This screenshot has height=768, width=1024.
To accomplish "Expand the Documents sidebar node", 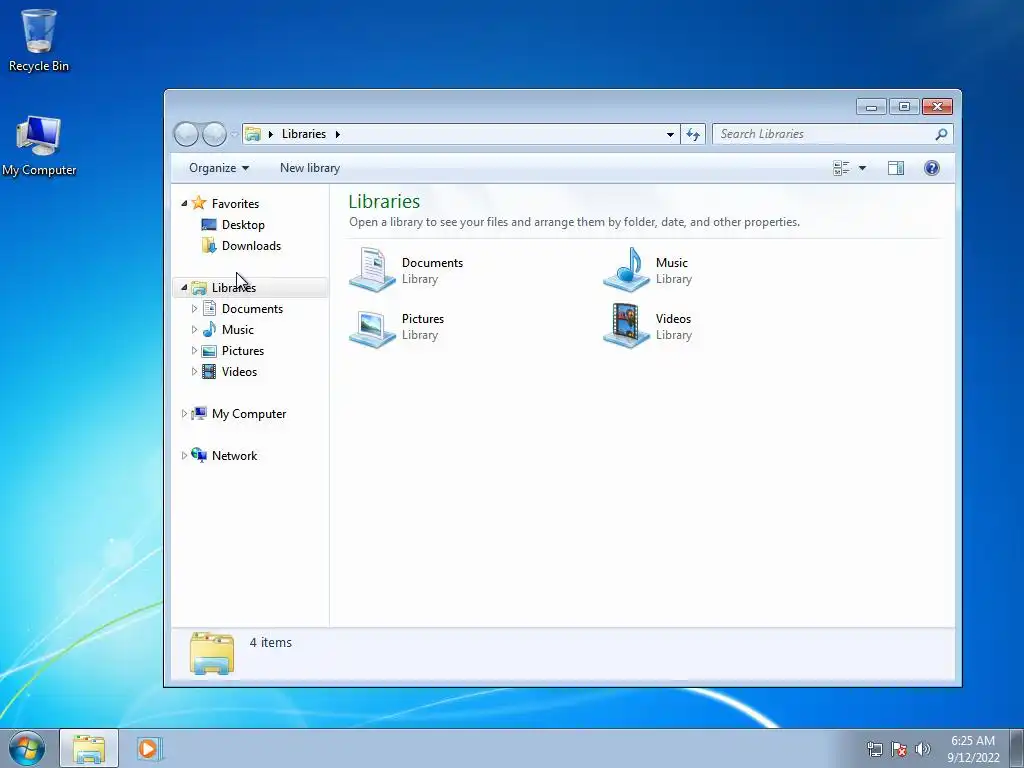I will point(194,308).
